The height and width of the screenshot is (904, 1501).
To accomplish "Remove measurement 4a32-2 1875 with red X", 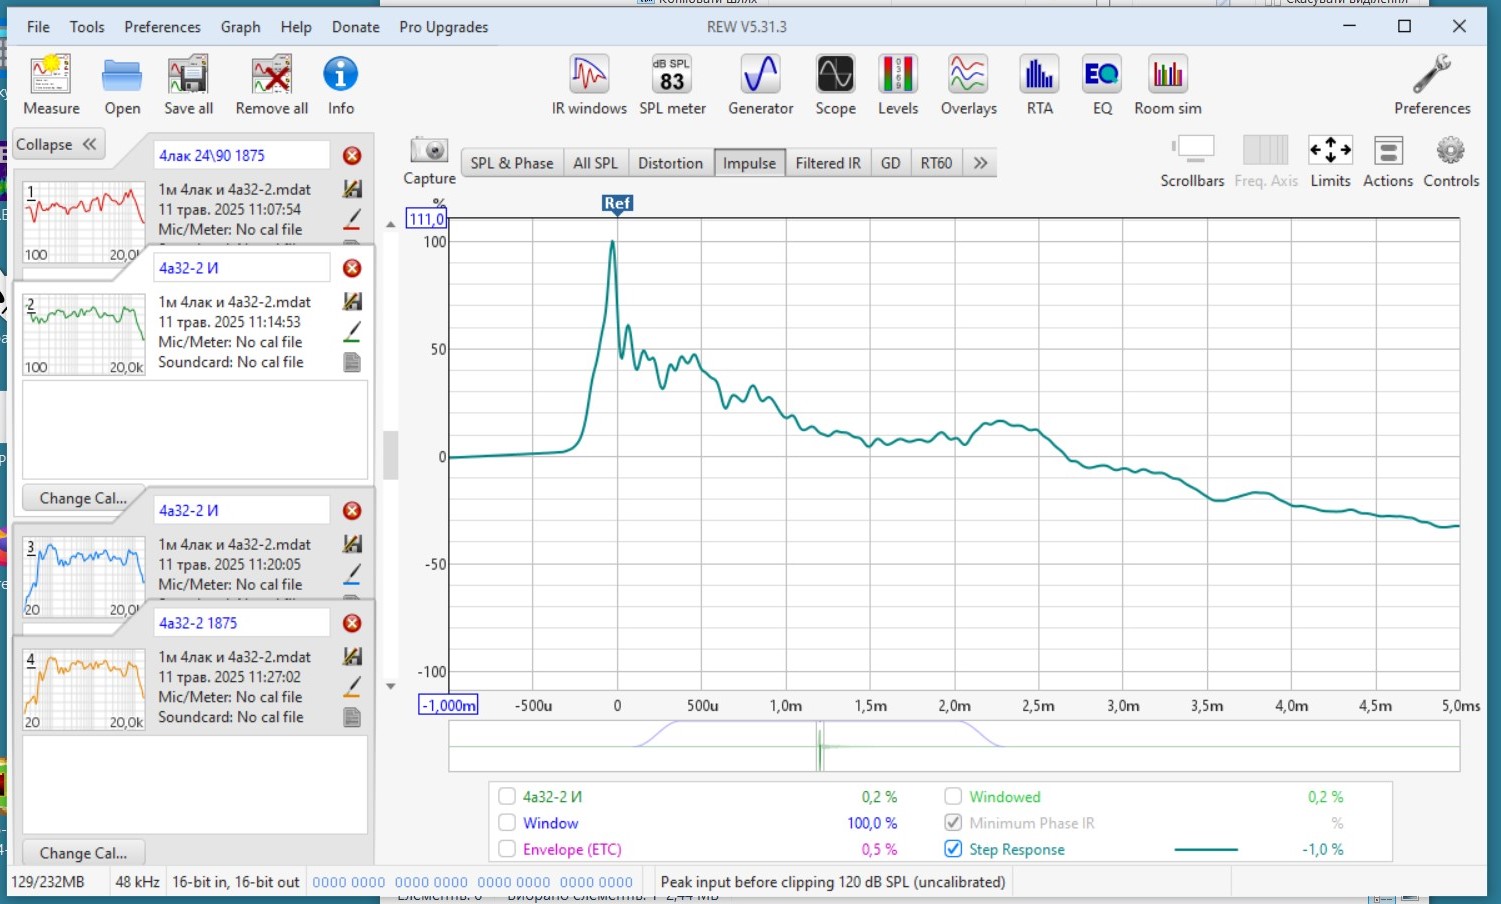I will point(352,623).
